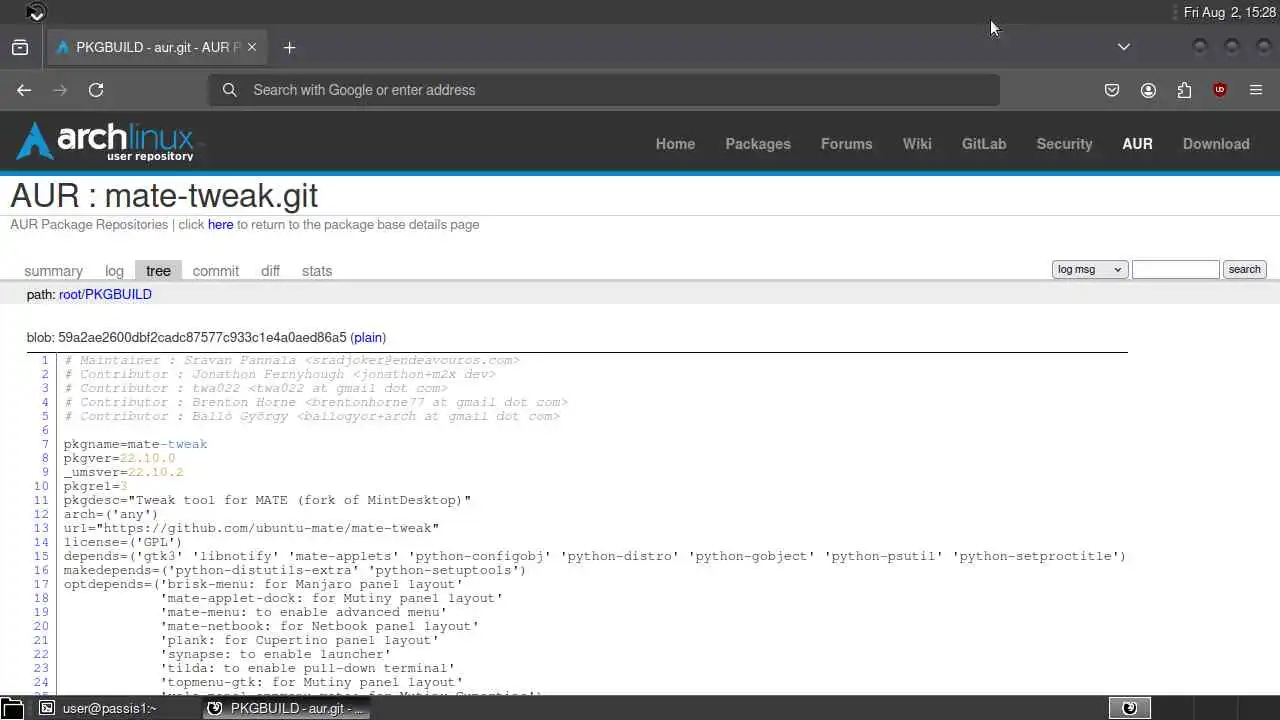This screenshot has height=720, width=1280.
Task: Open the uBlock Origin extension icon
Action: [1220, 90]
